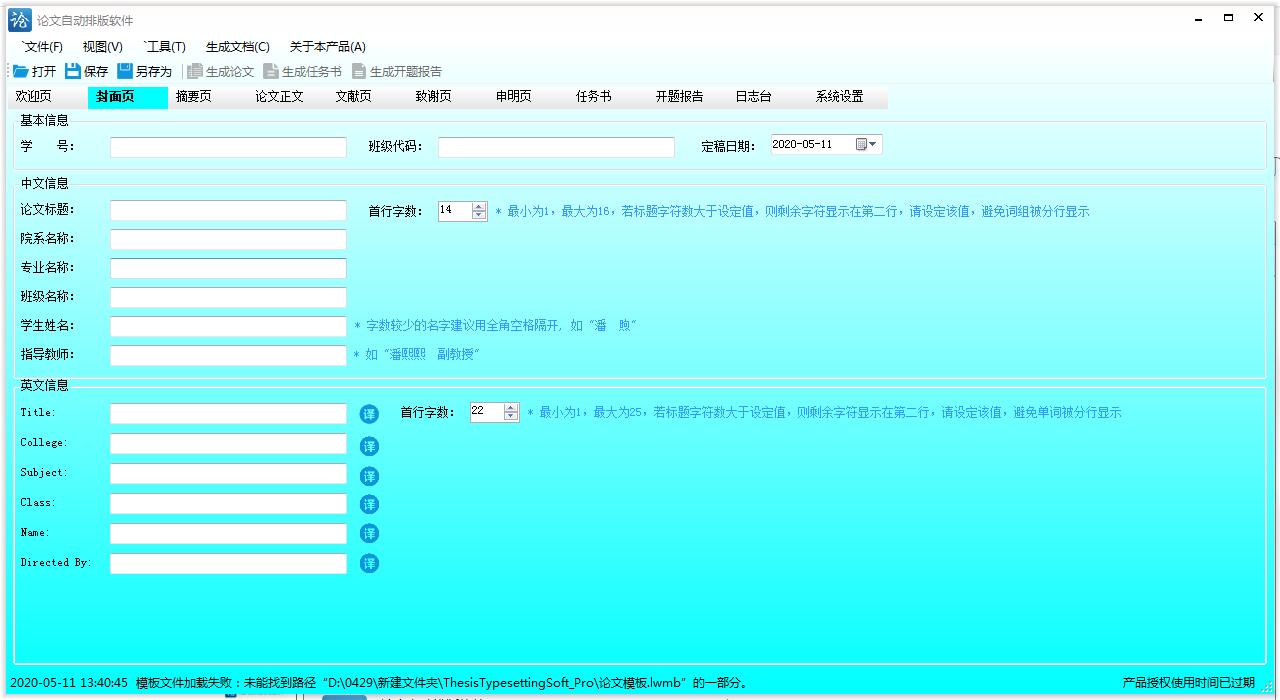Click the 生成开题报告 toolbar icon
Image resolution: width=1280 pixels, height=700 pixels.
point(359,71)
